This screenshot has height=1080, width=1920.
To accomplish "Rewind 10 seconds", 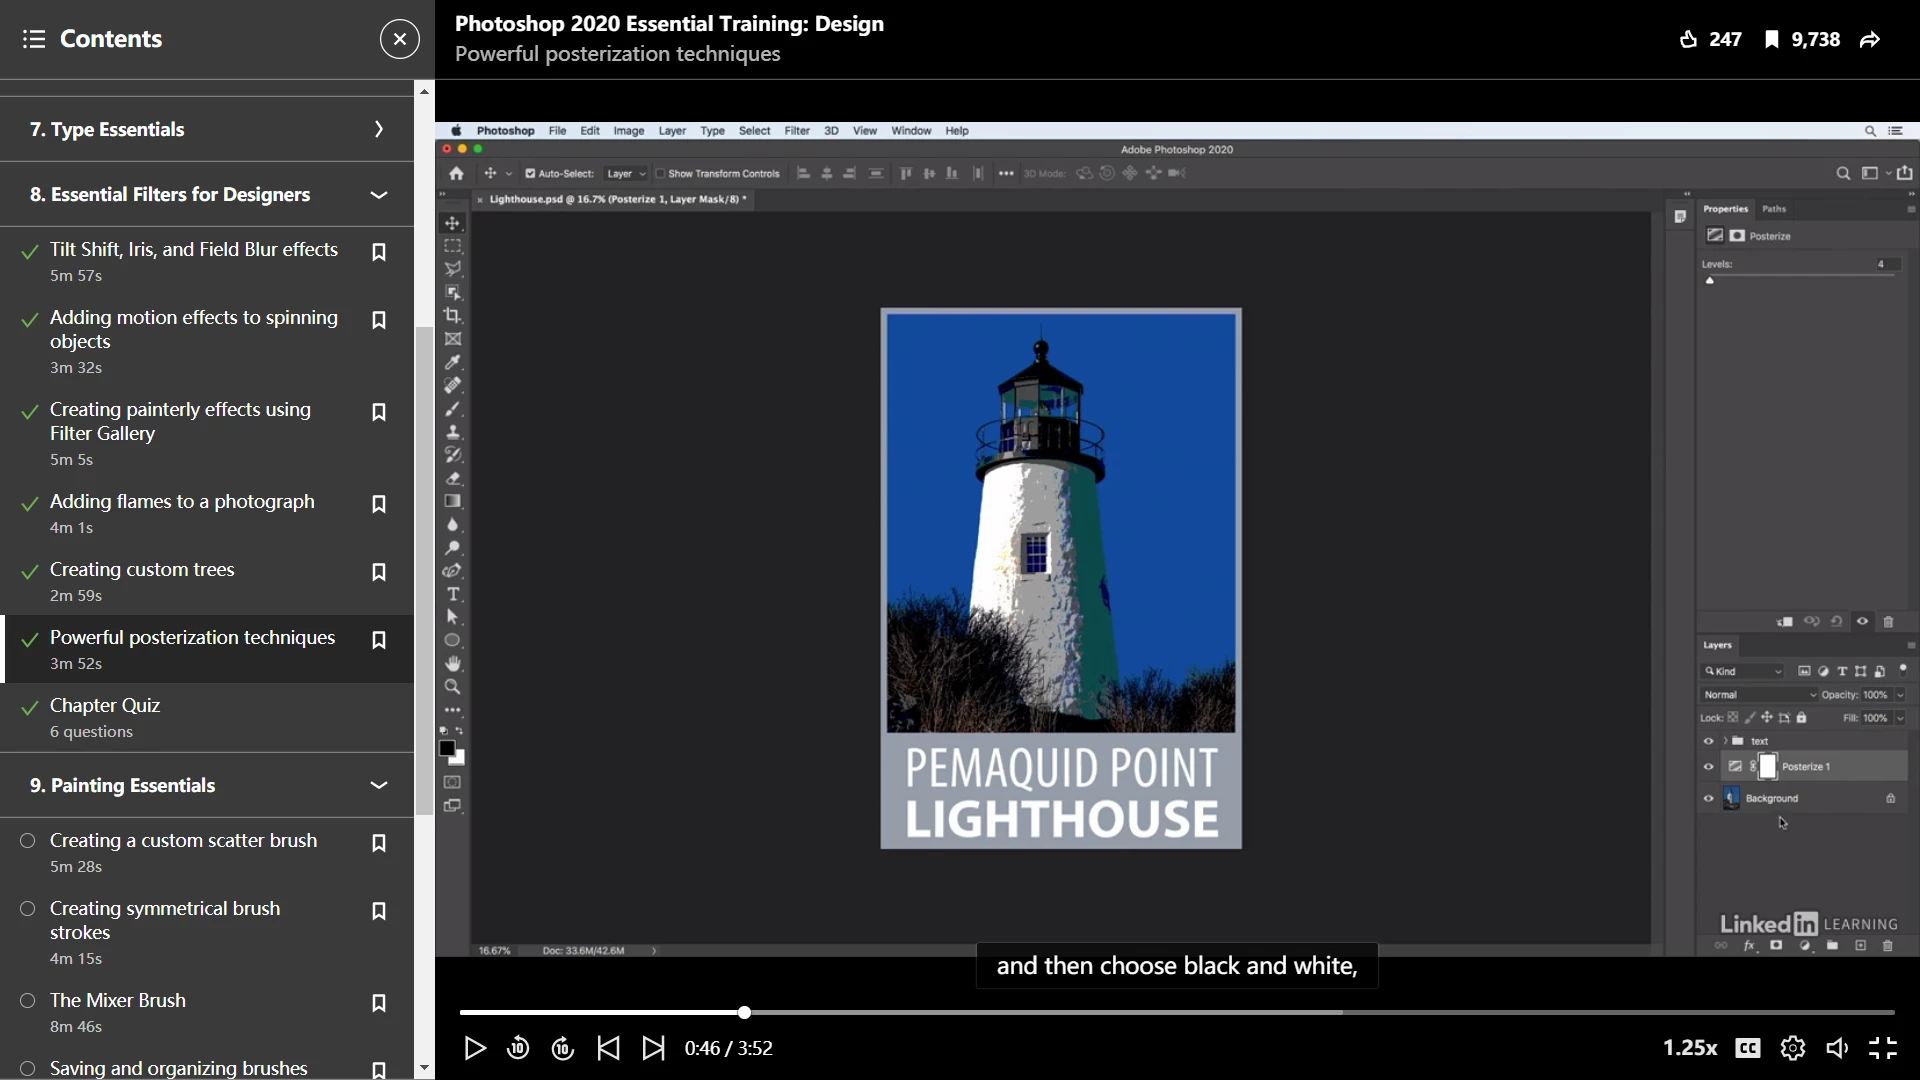I will pos(518,1048).
